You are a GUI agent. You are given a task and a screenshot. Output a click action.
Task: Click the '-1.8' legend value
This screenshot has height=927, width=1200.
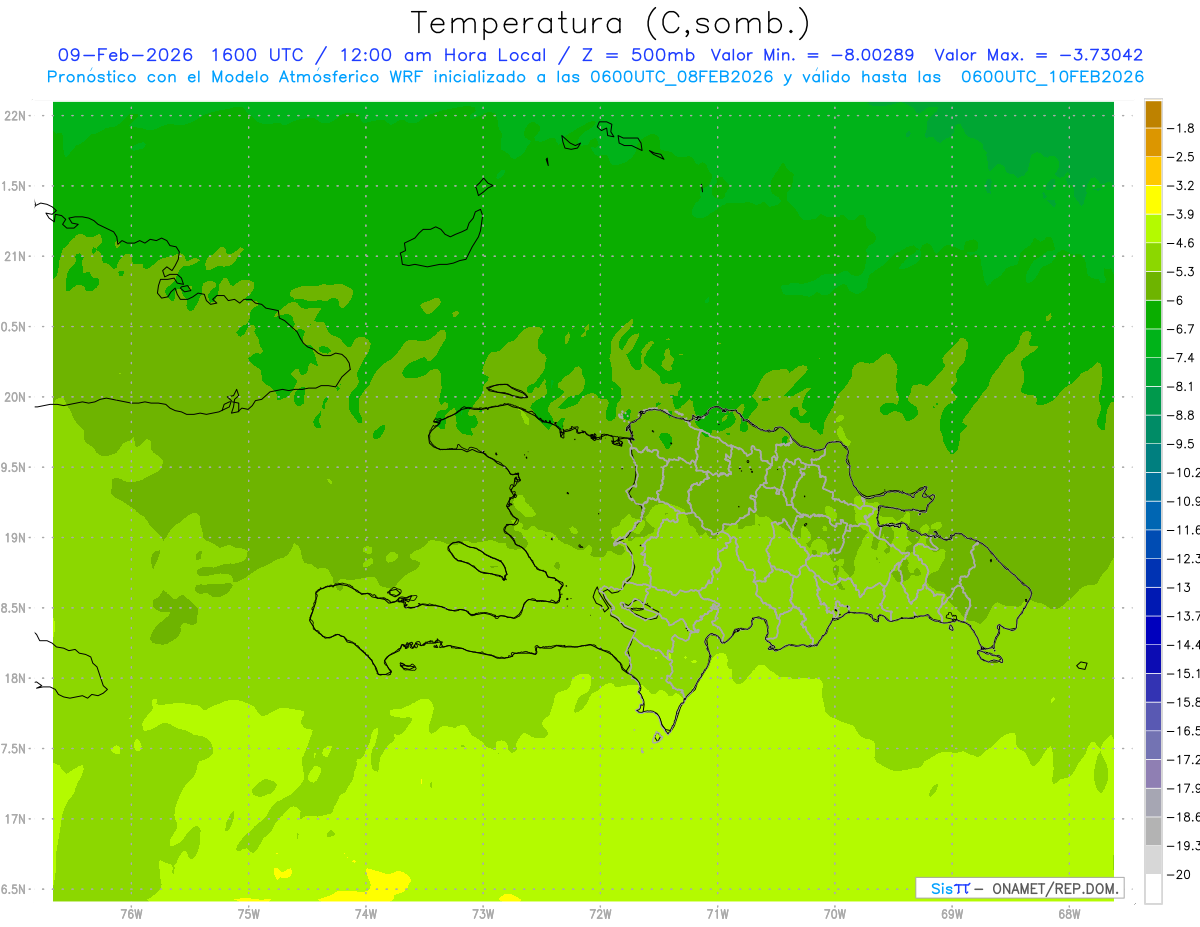(x=1181, y=128)
